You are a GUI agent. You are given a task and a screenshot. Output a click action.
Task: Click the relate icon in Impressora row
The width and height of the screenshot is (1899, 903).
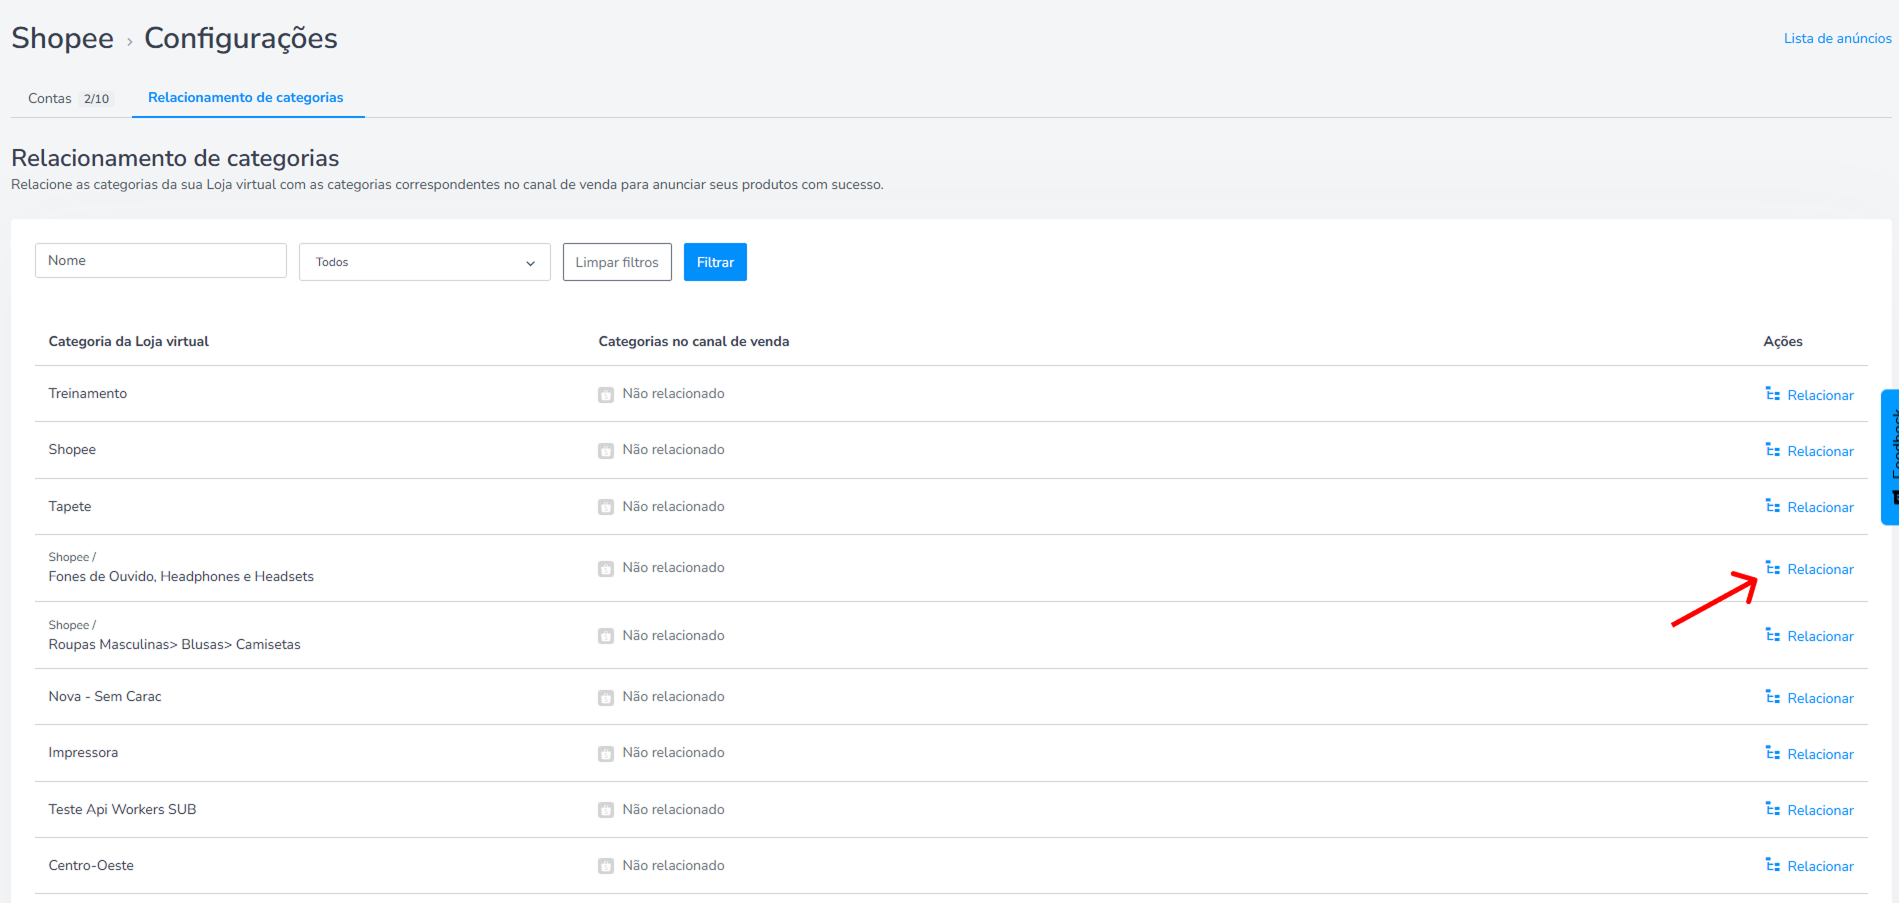(x=1772, y=753)
